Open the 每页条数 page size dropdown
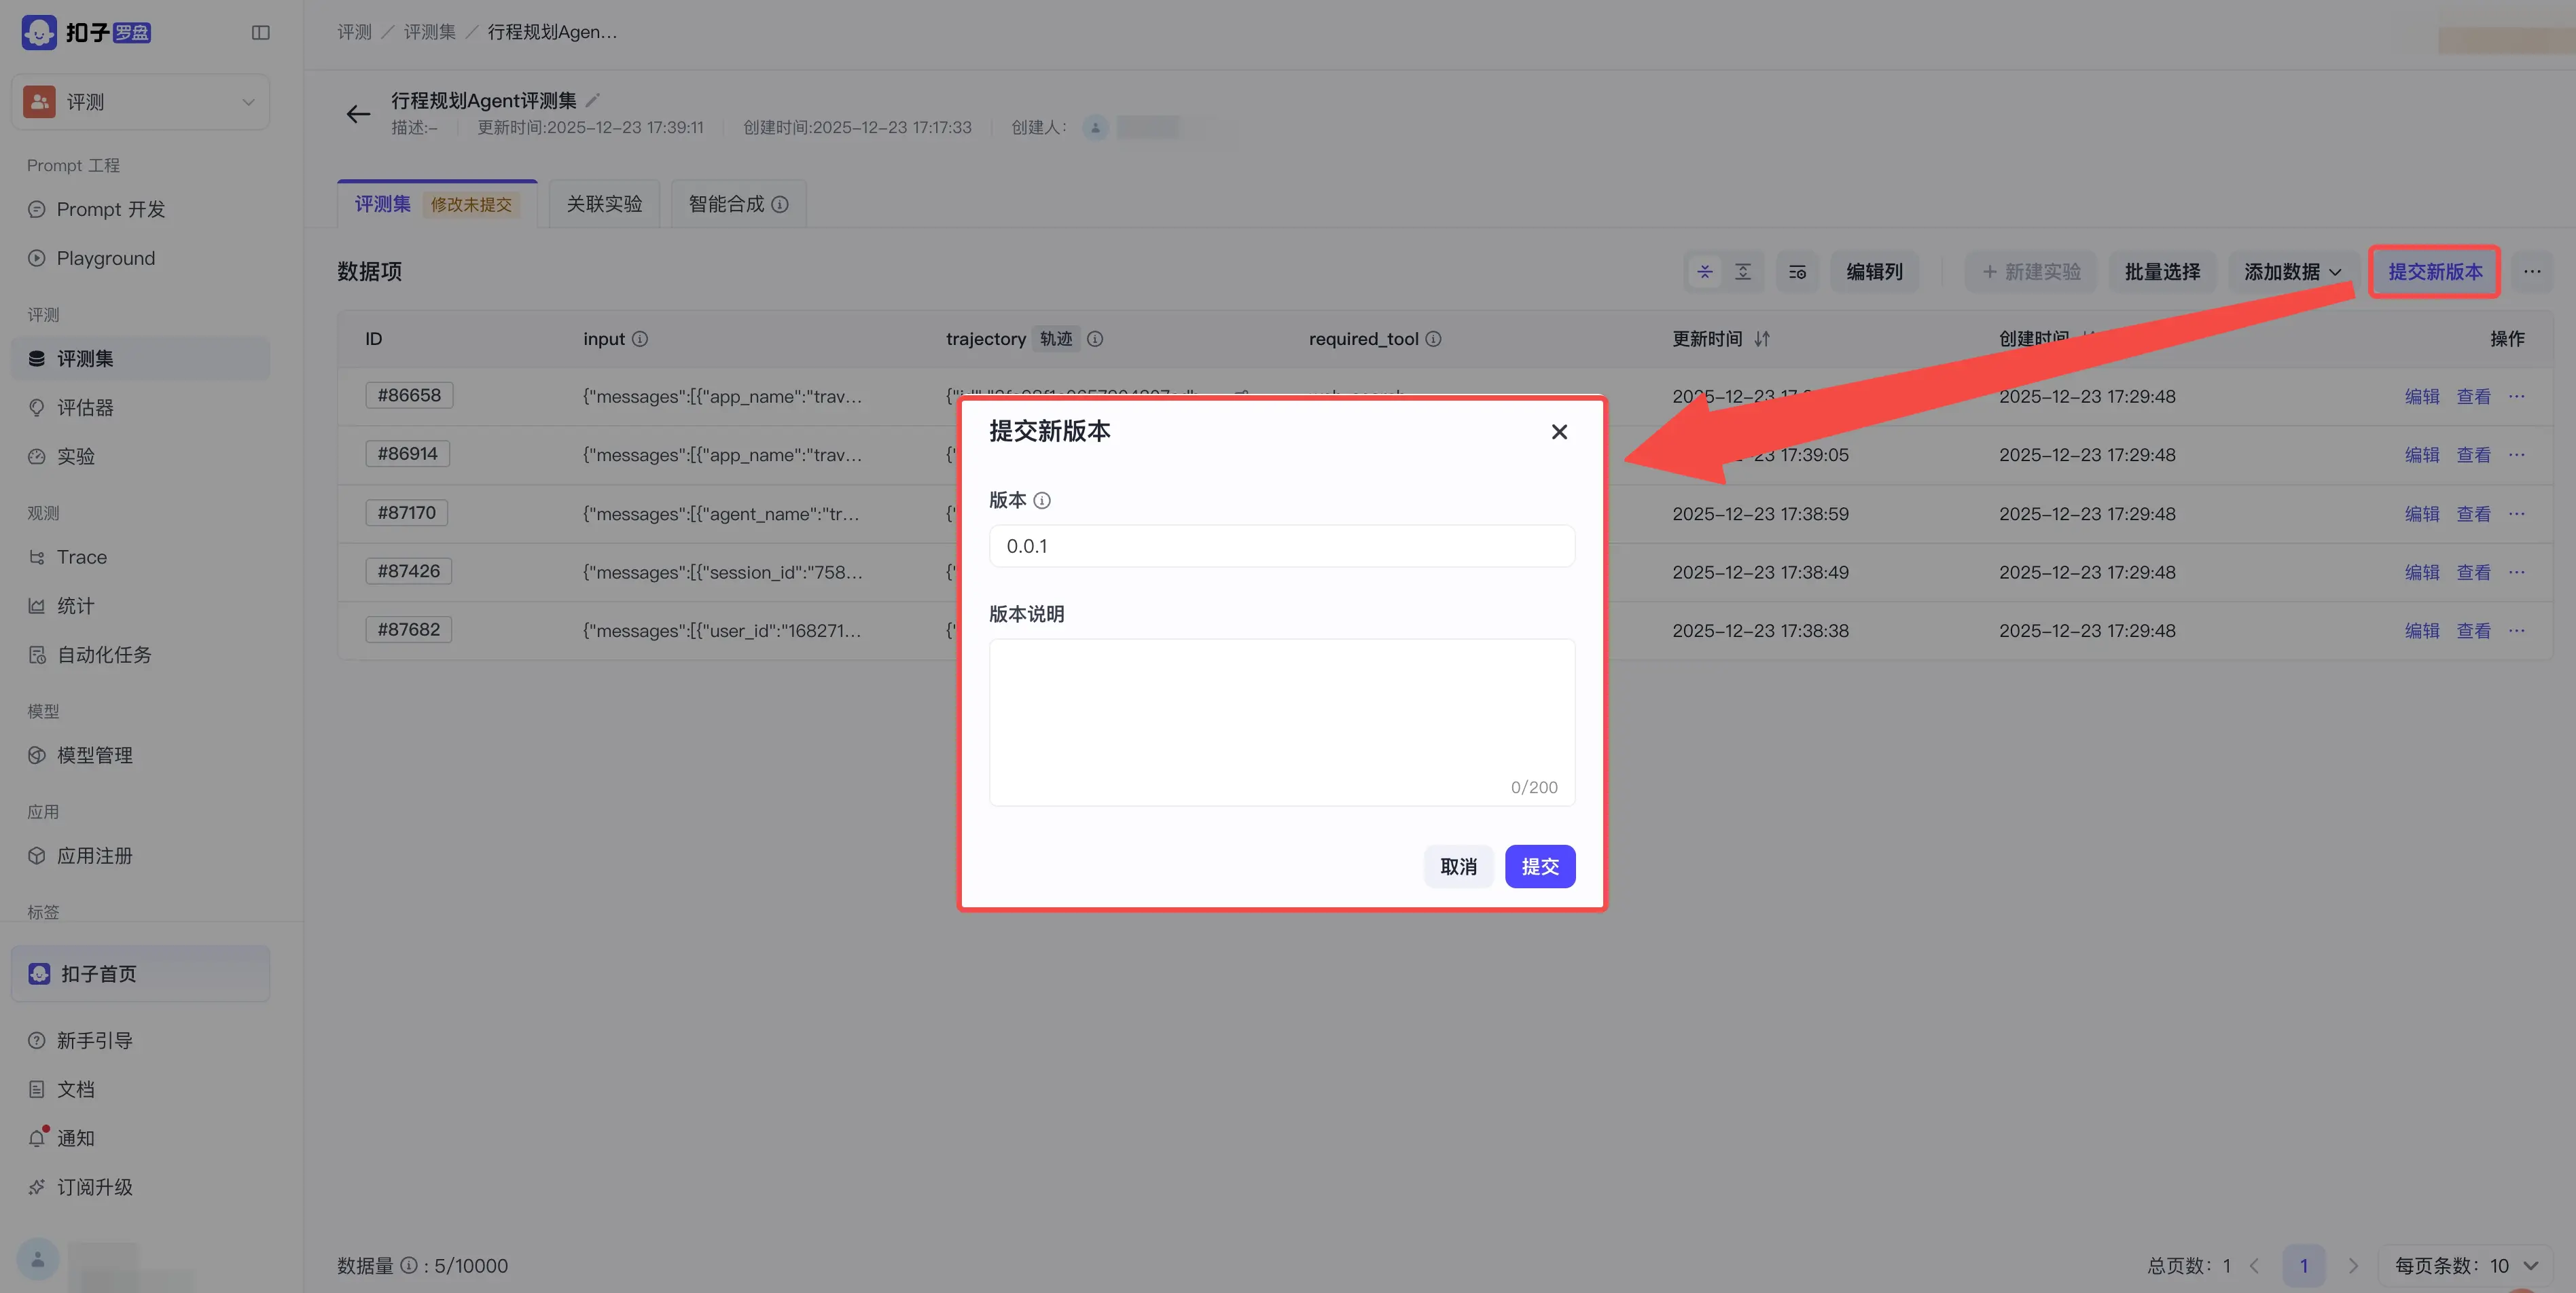 [x=2465, y=1266]
